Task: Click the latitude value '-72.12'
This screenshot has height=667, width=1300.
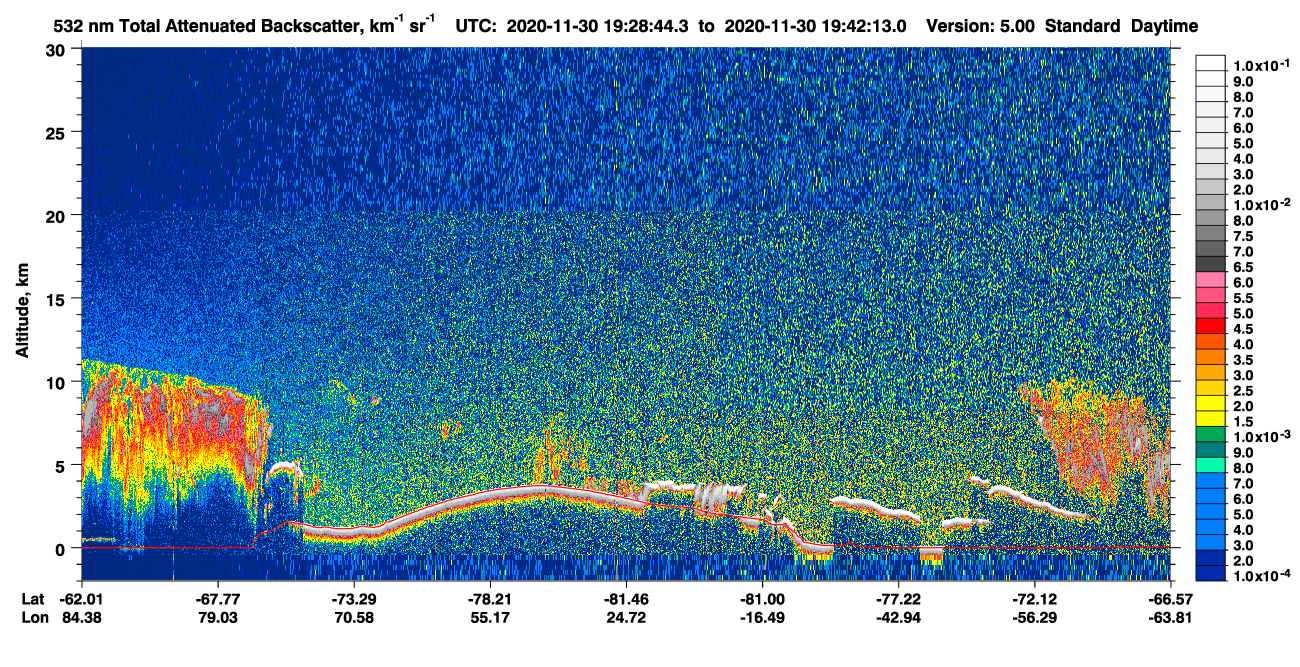Action: click(1035, 599)
